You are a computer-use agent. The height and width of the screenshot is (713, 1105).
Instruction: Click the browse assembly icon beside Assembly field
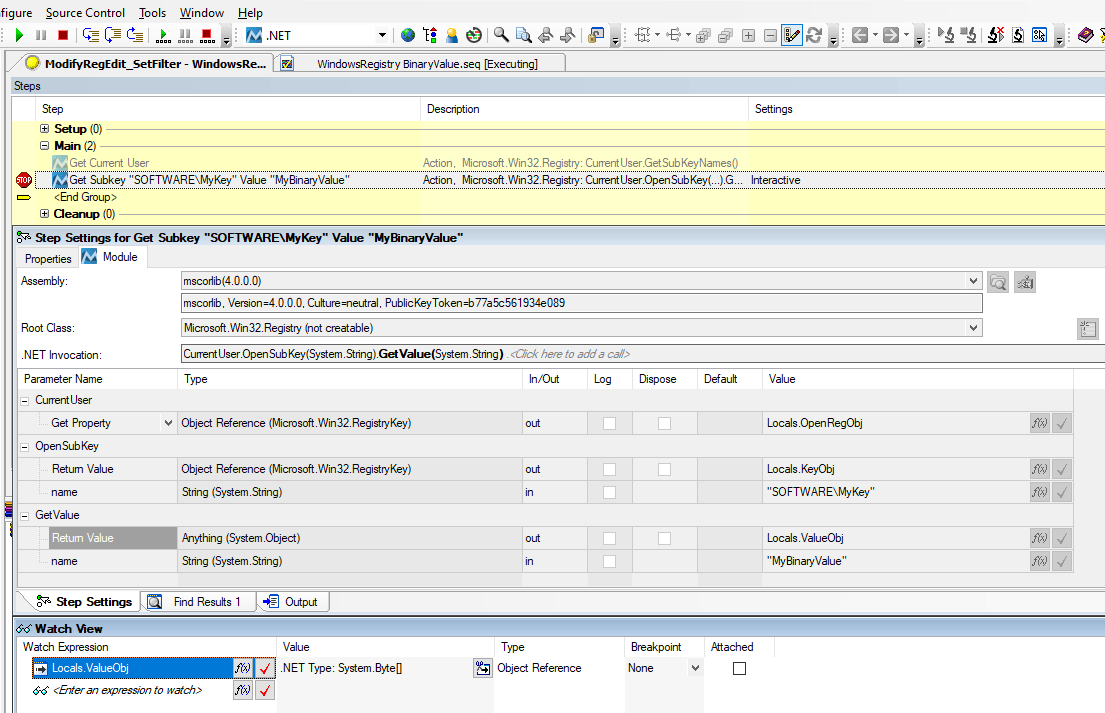(x=998, y=283)
